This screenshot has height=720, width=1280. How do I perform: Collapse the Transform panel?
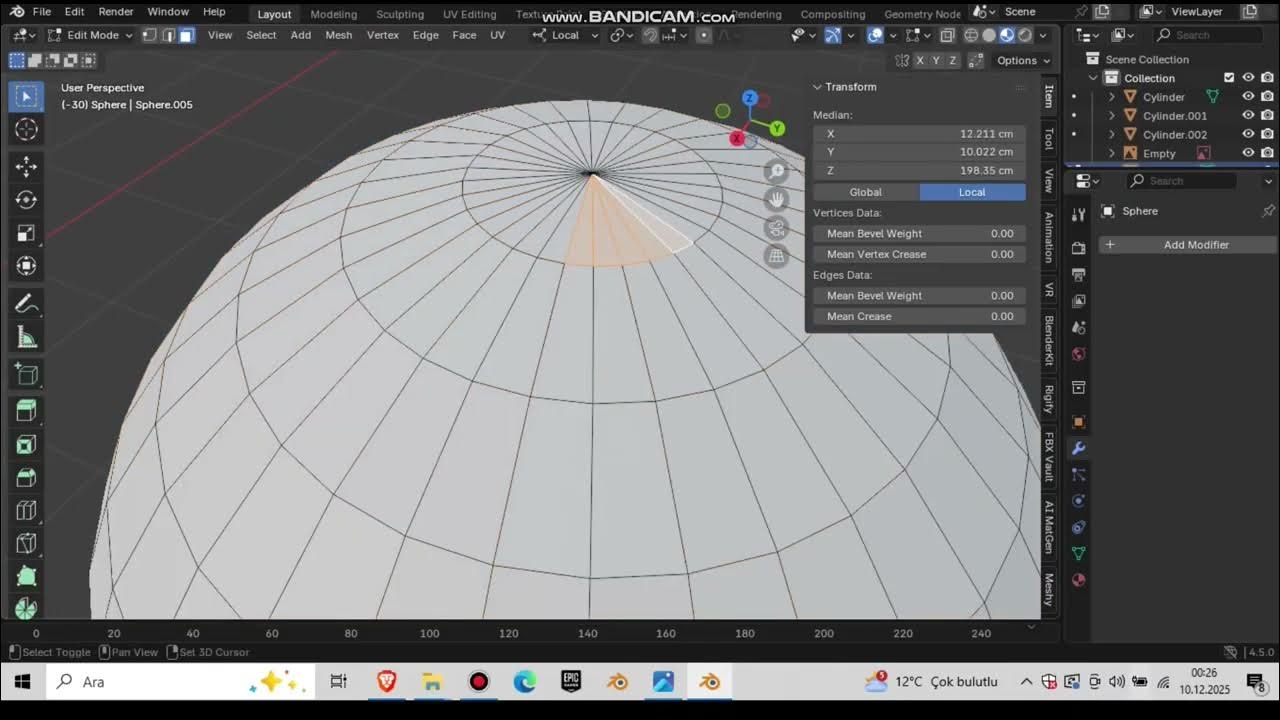point(817,87)
